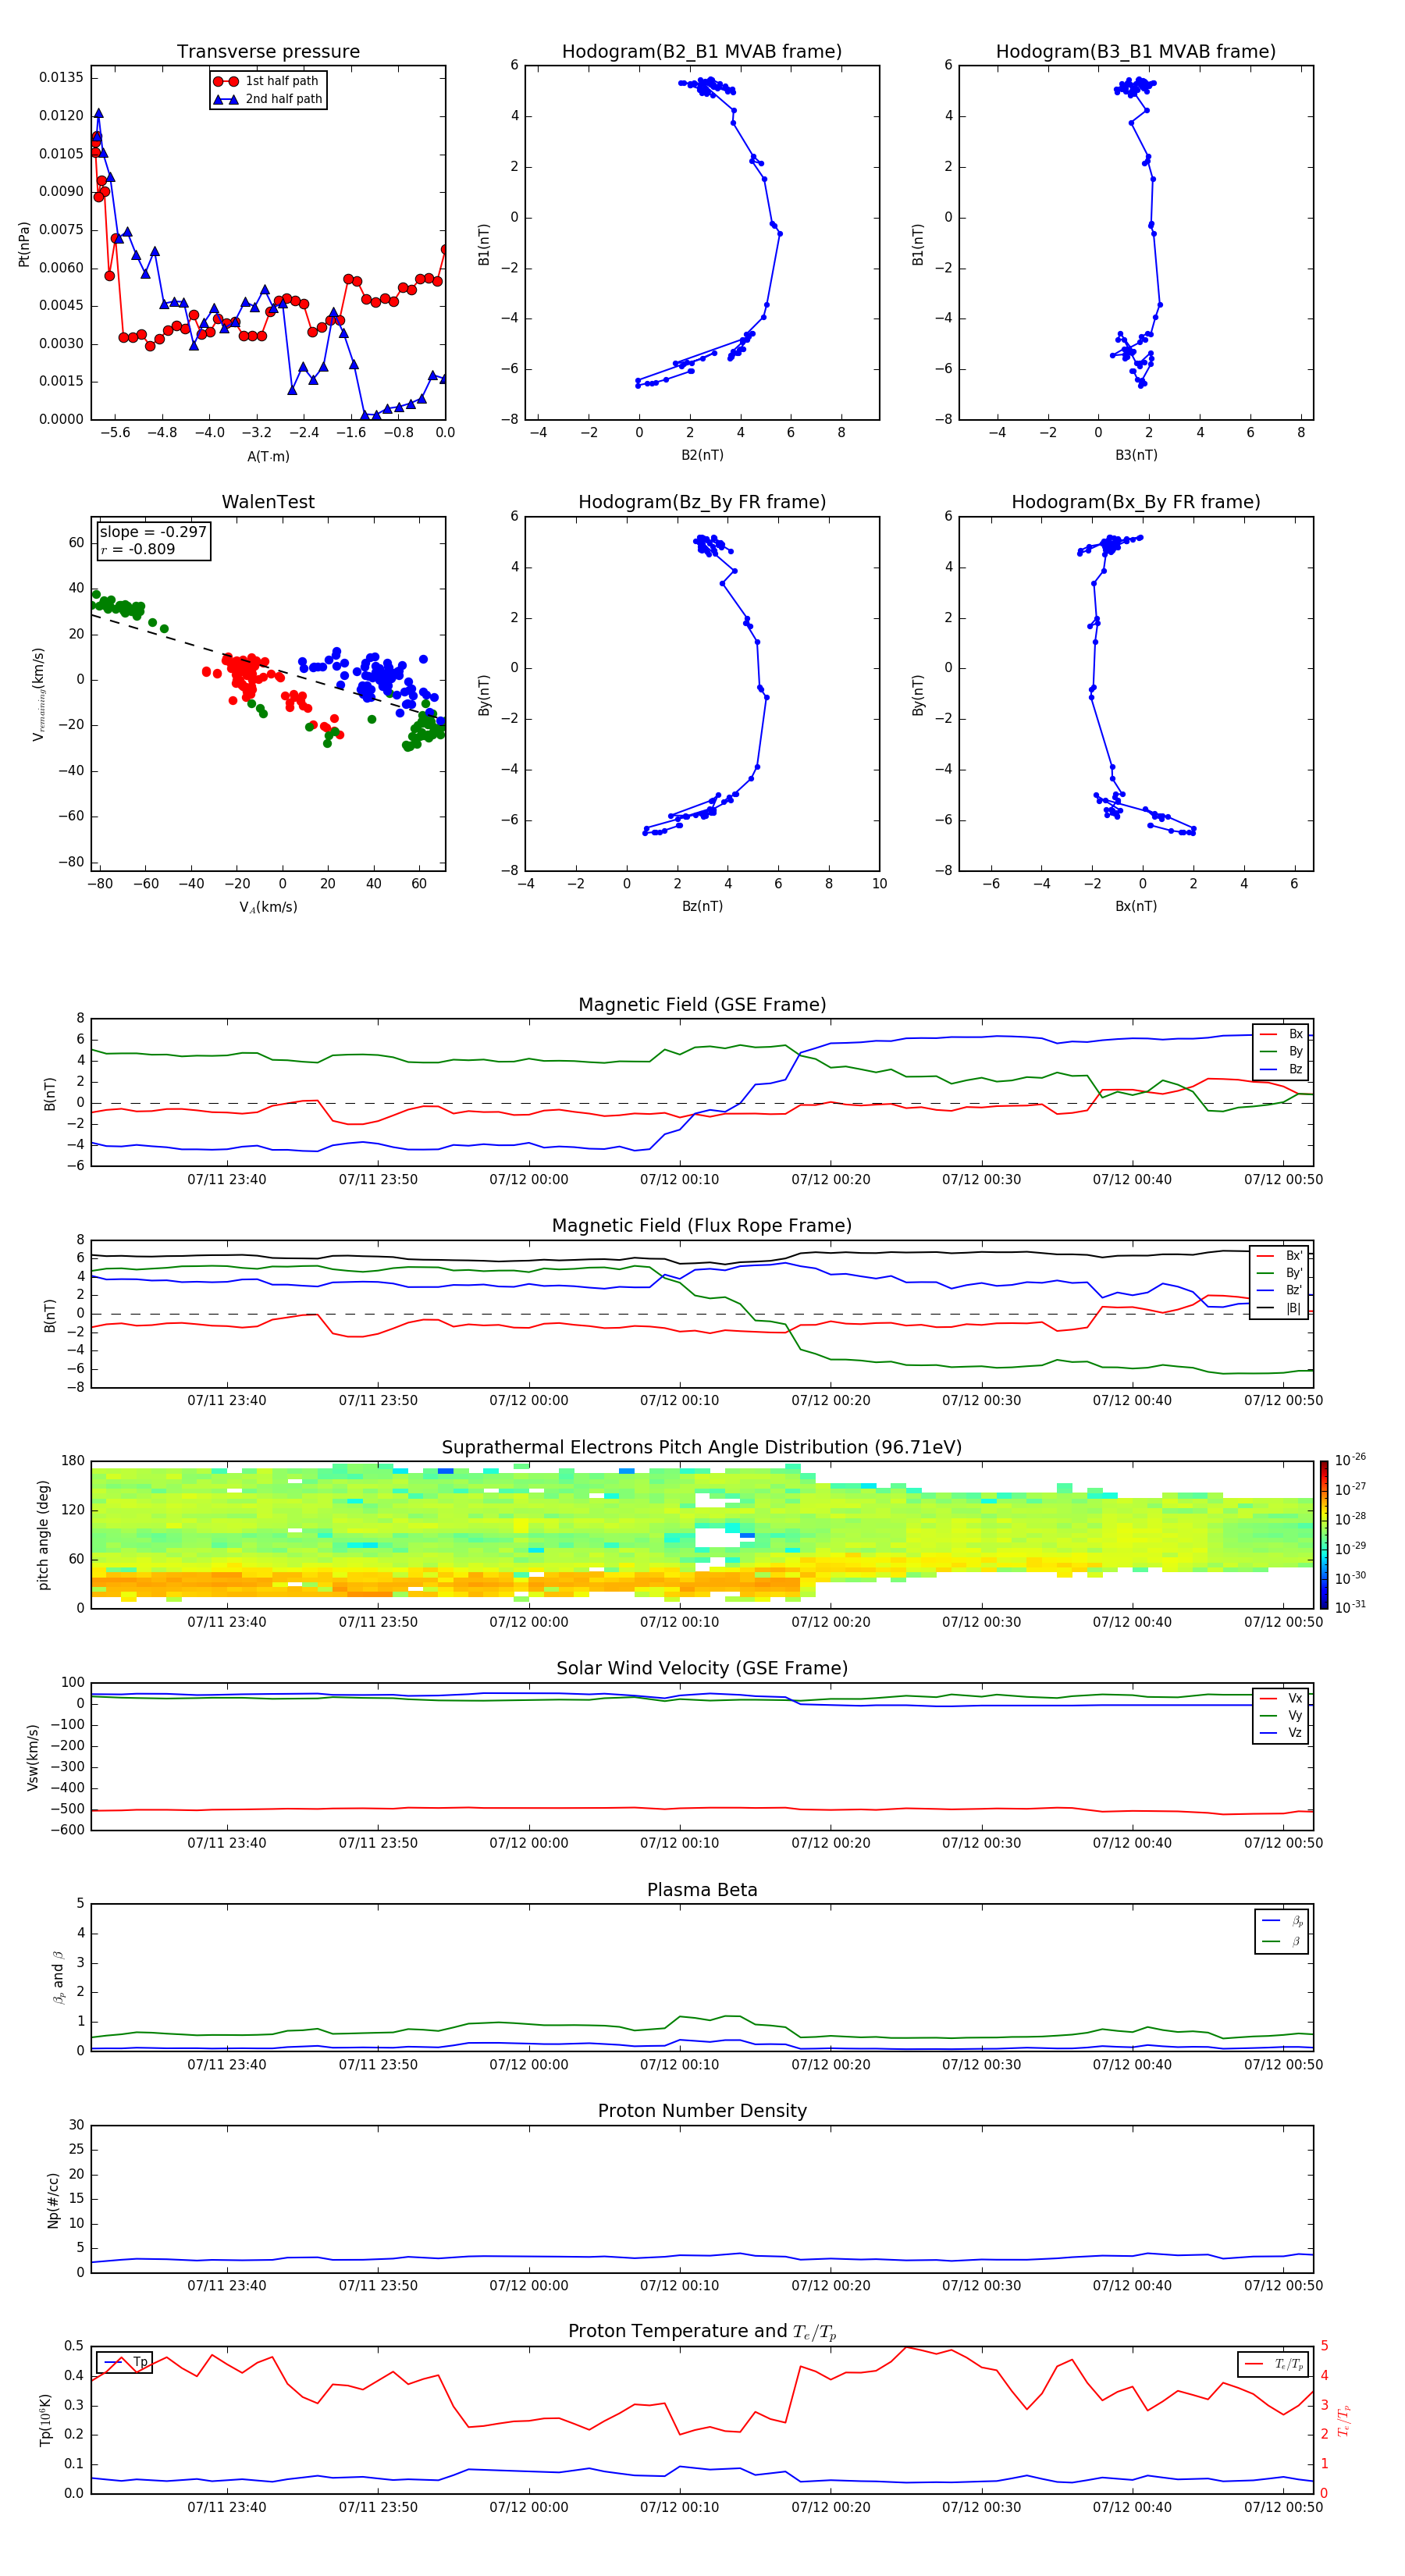Click the 'Pt(nPa)' y-axis label
This screenshot has height=2576, width=1405.
(24, 244)
